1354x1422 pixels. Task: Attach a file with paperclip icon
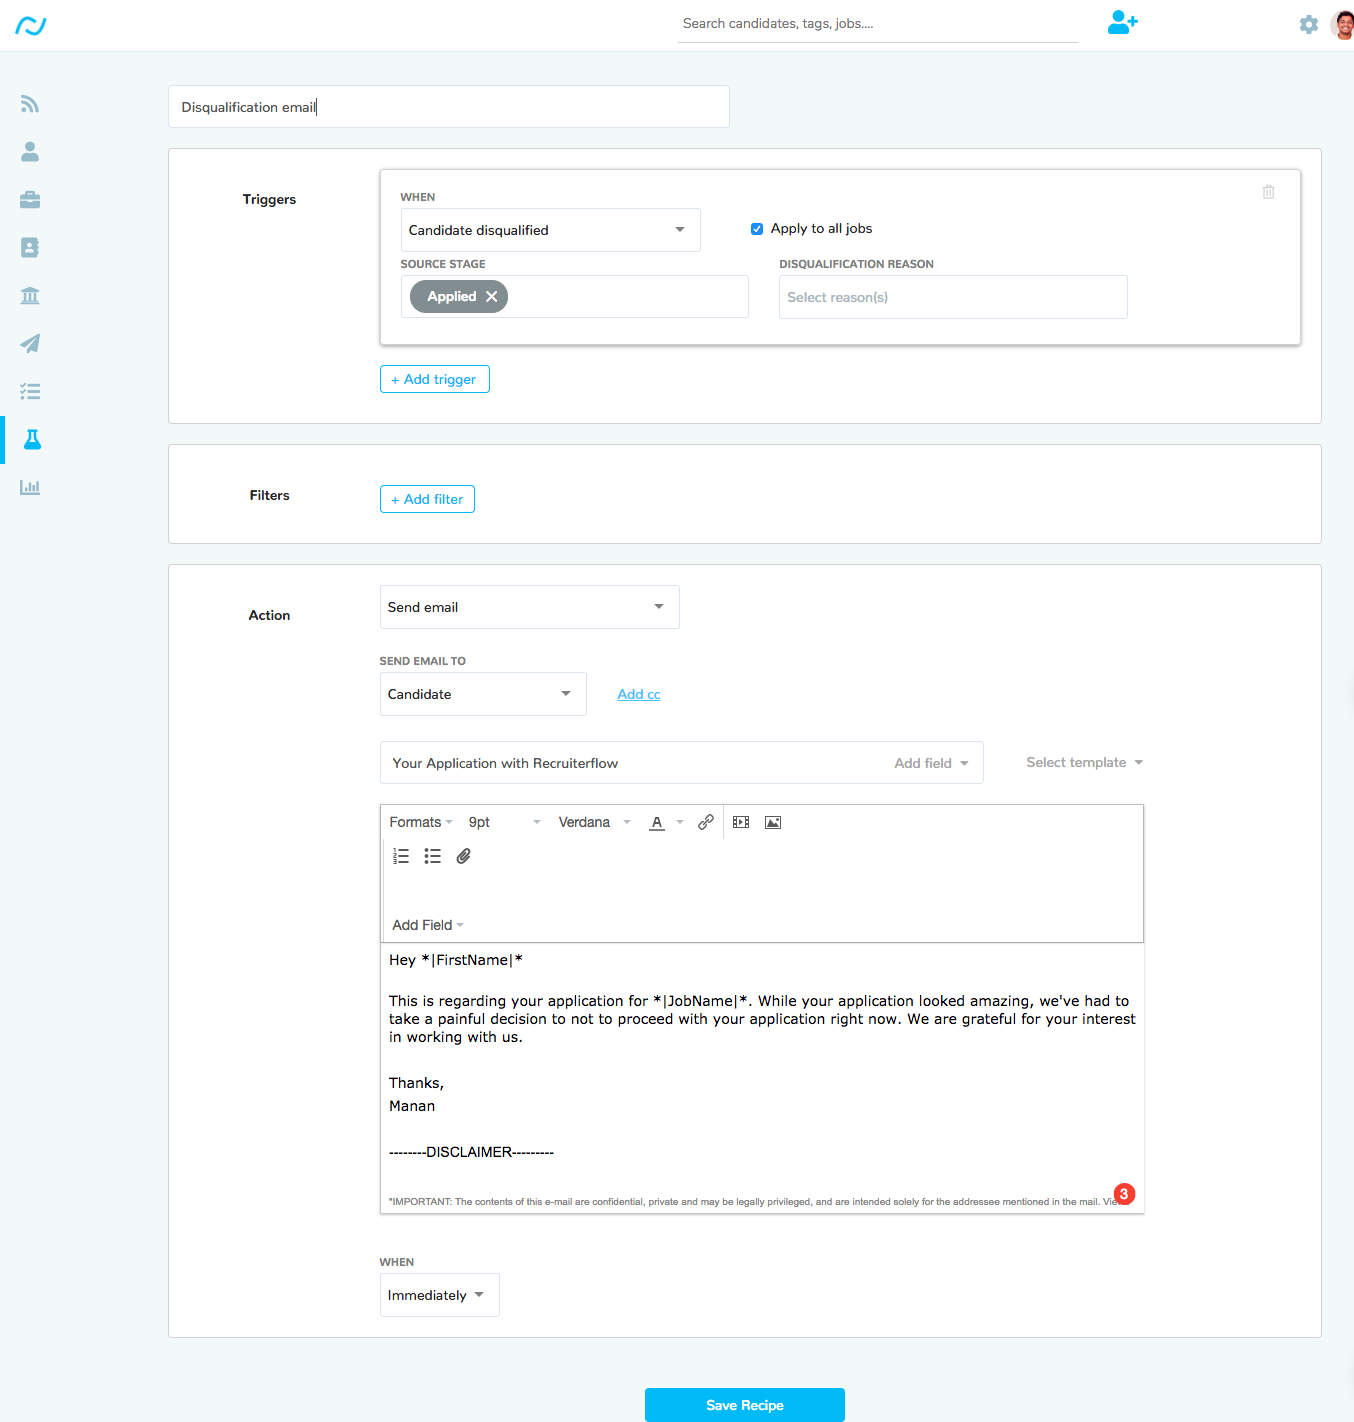[x=464, y=856]
